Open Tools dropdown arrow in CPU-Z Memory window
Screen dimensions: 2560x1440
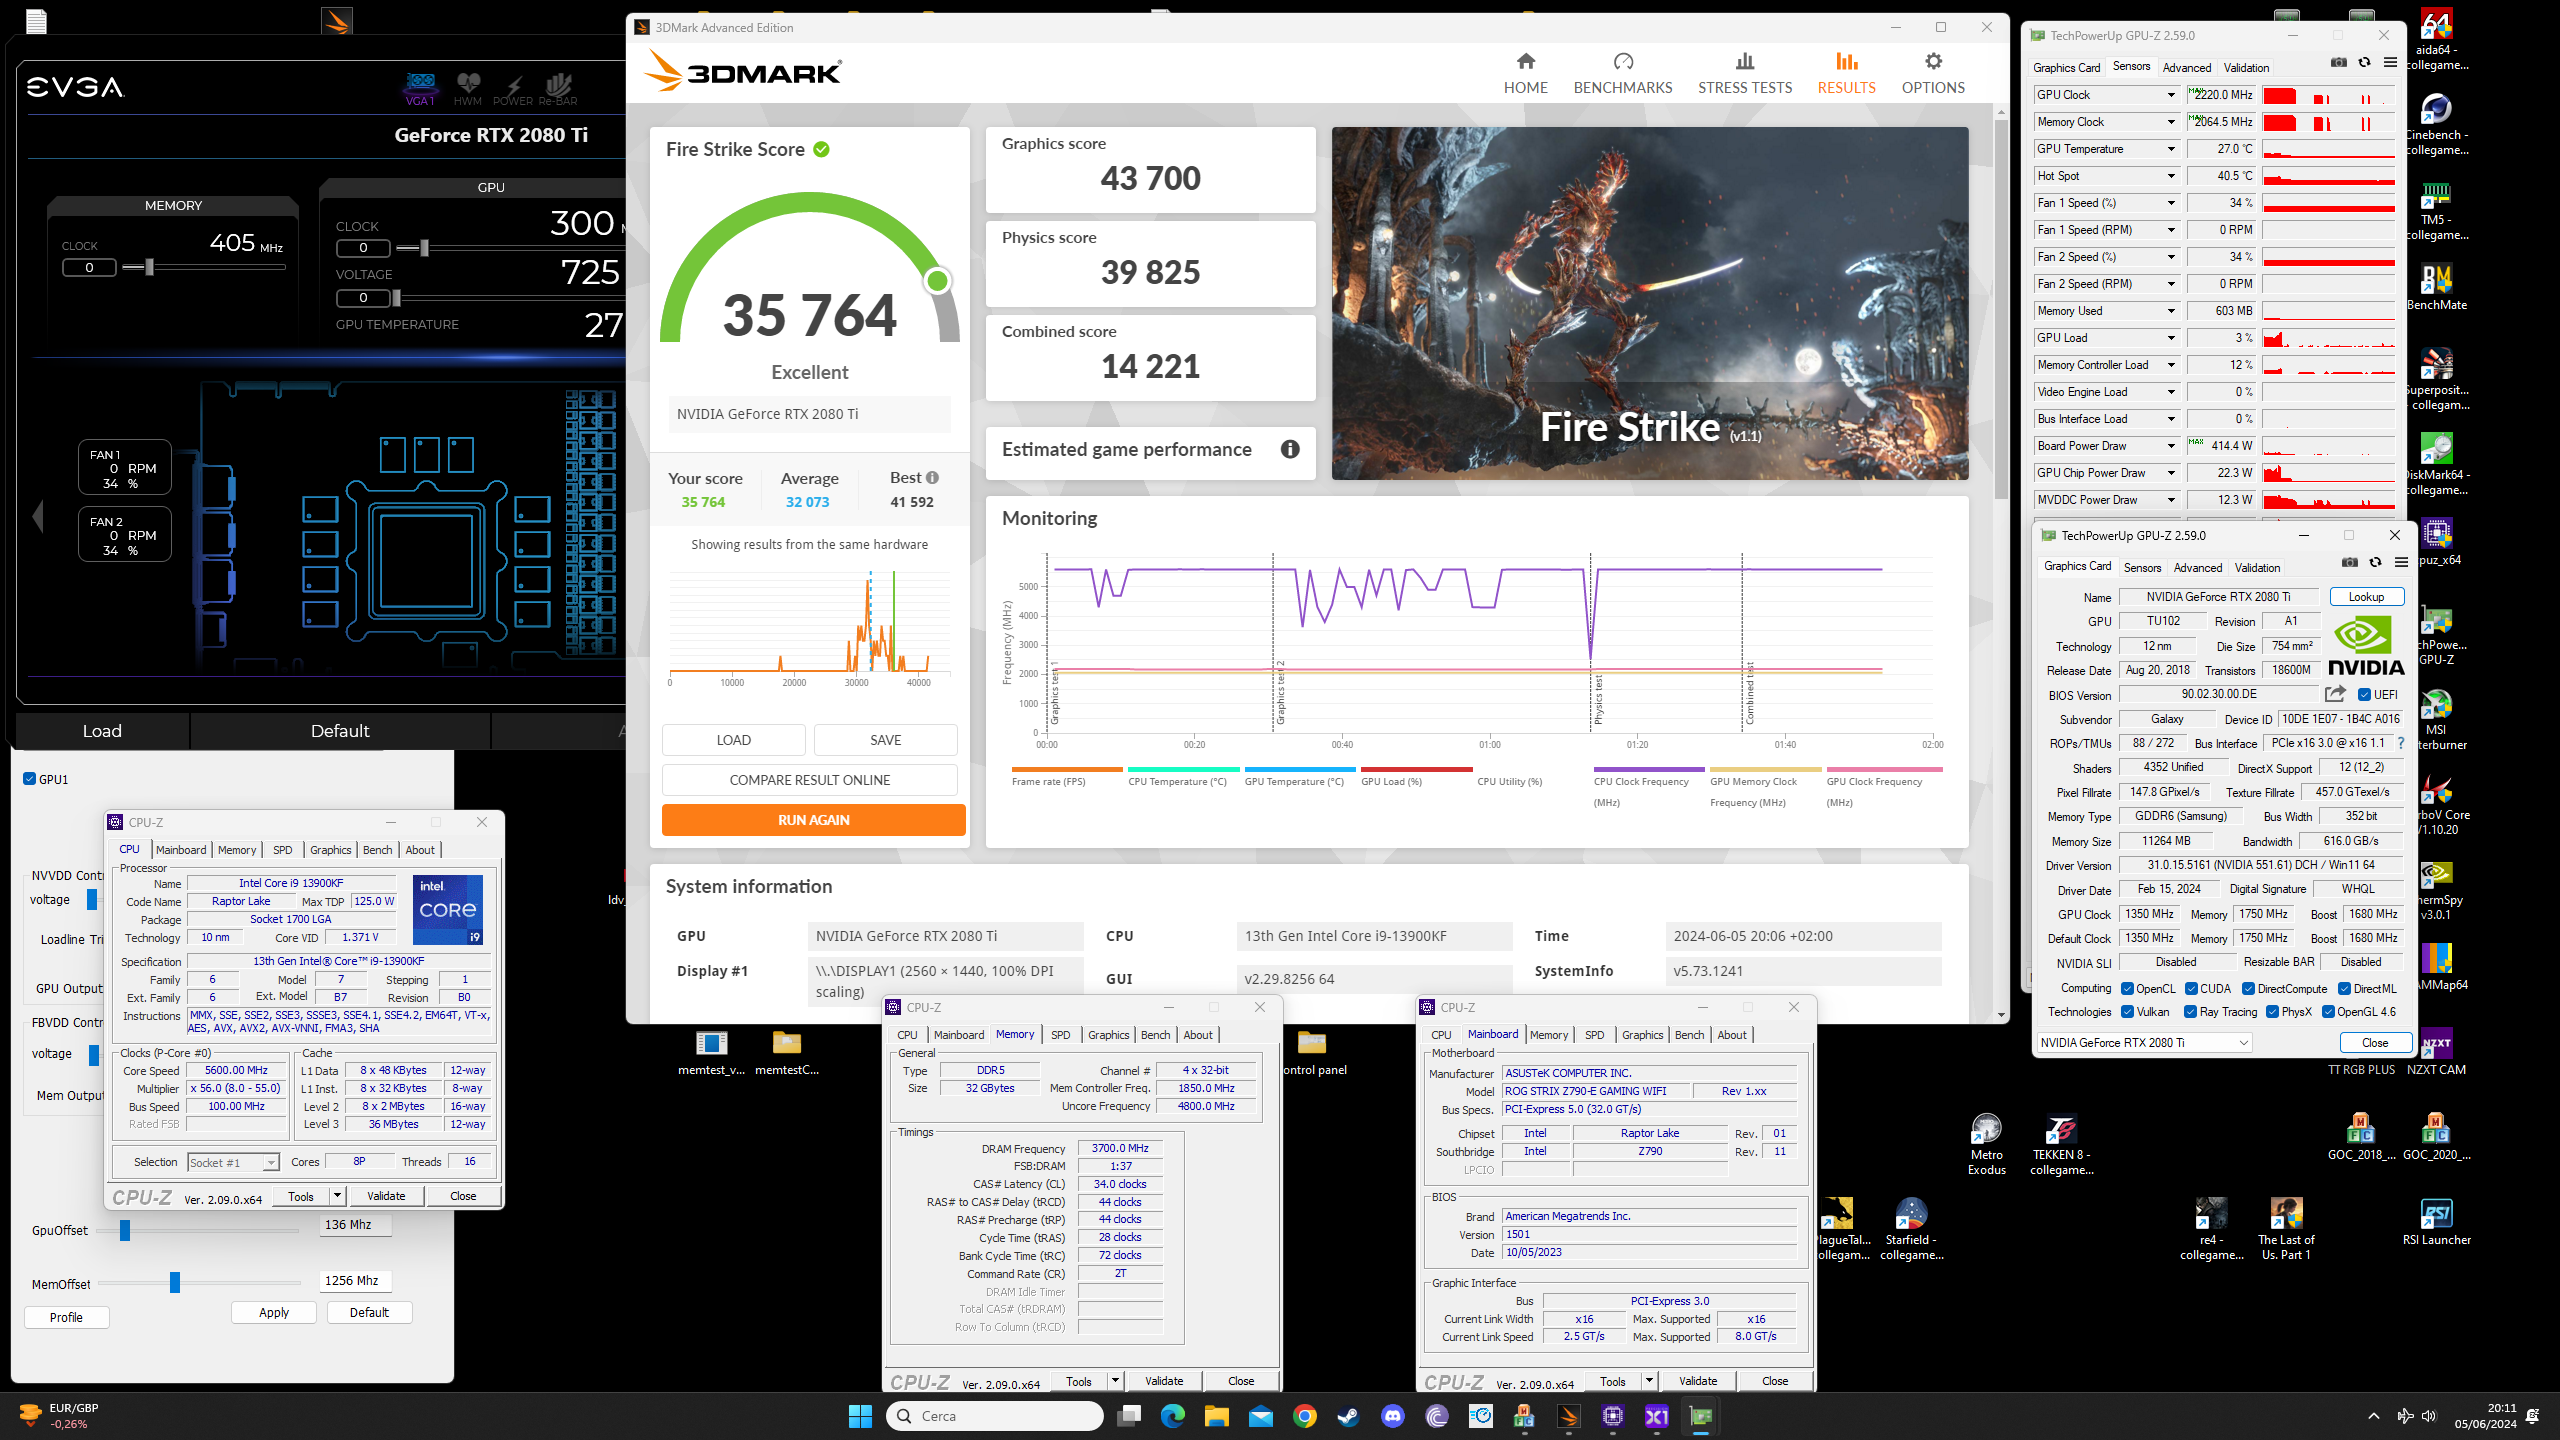(1115, 1381)
